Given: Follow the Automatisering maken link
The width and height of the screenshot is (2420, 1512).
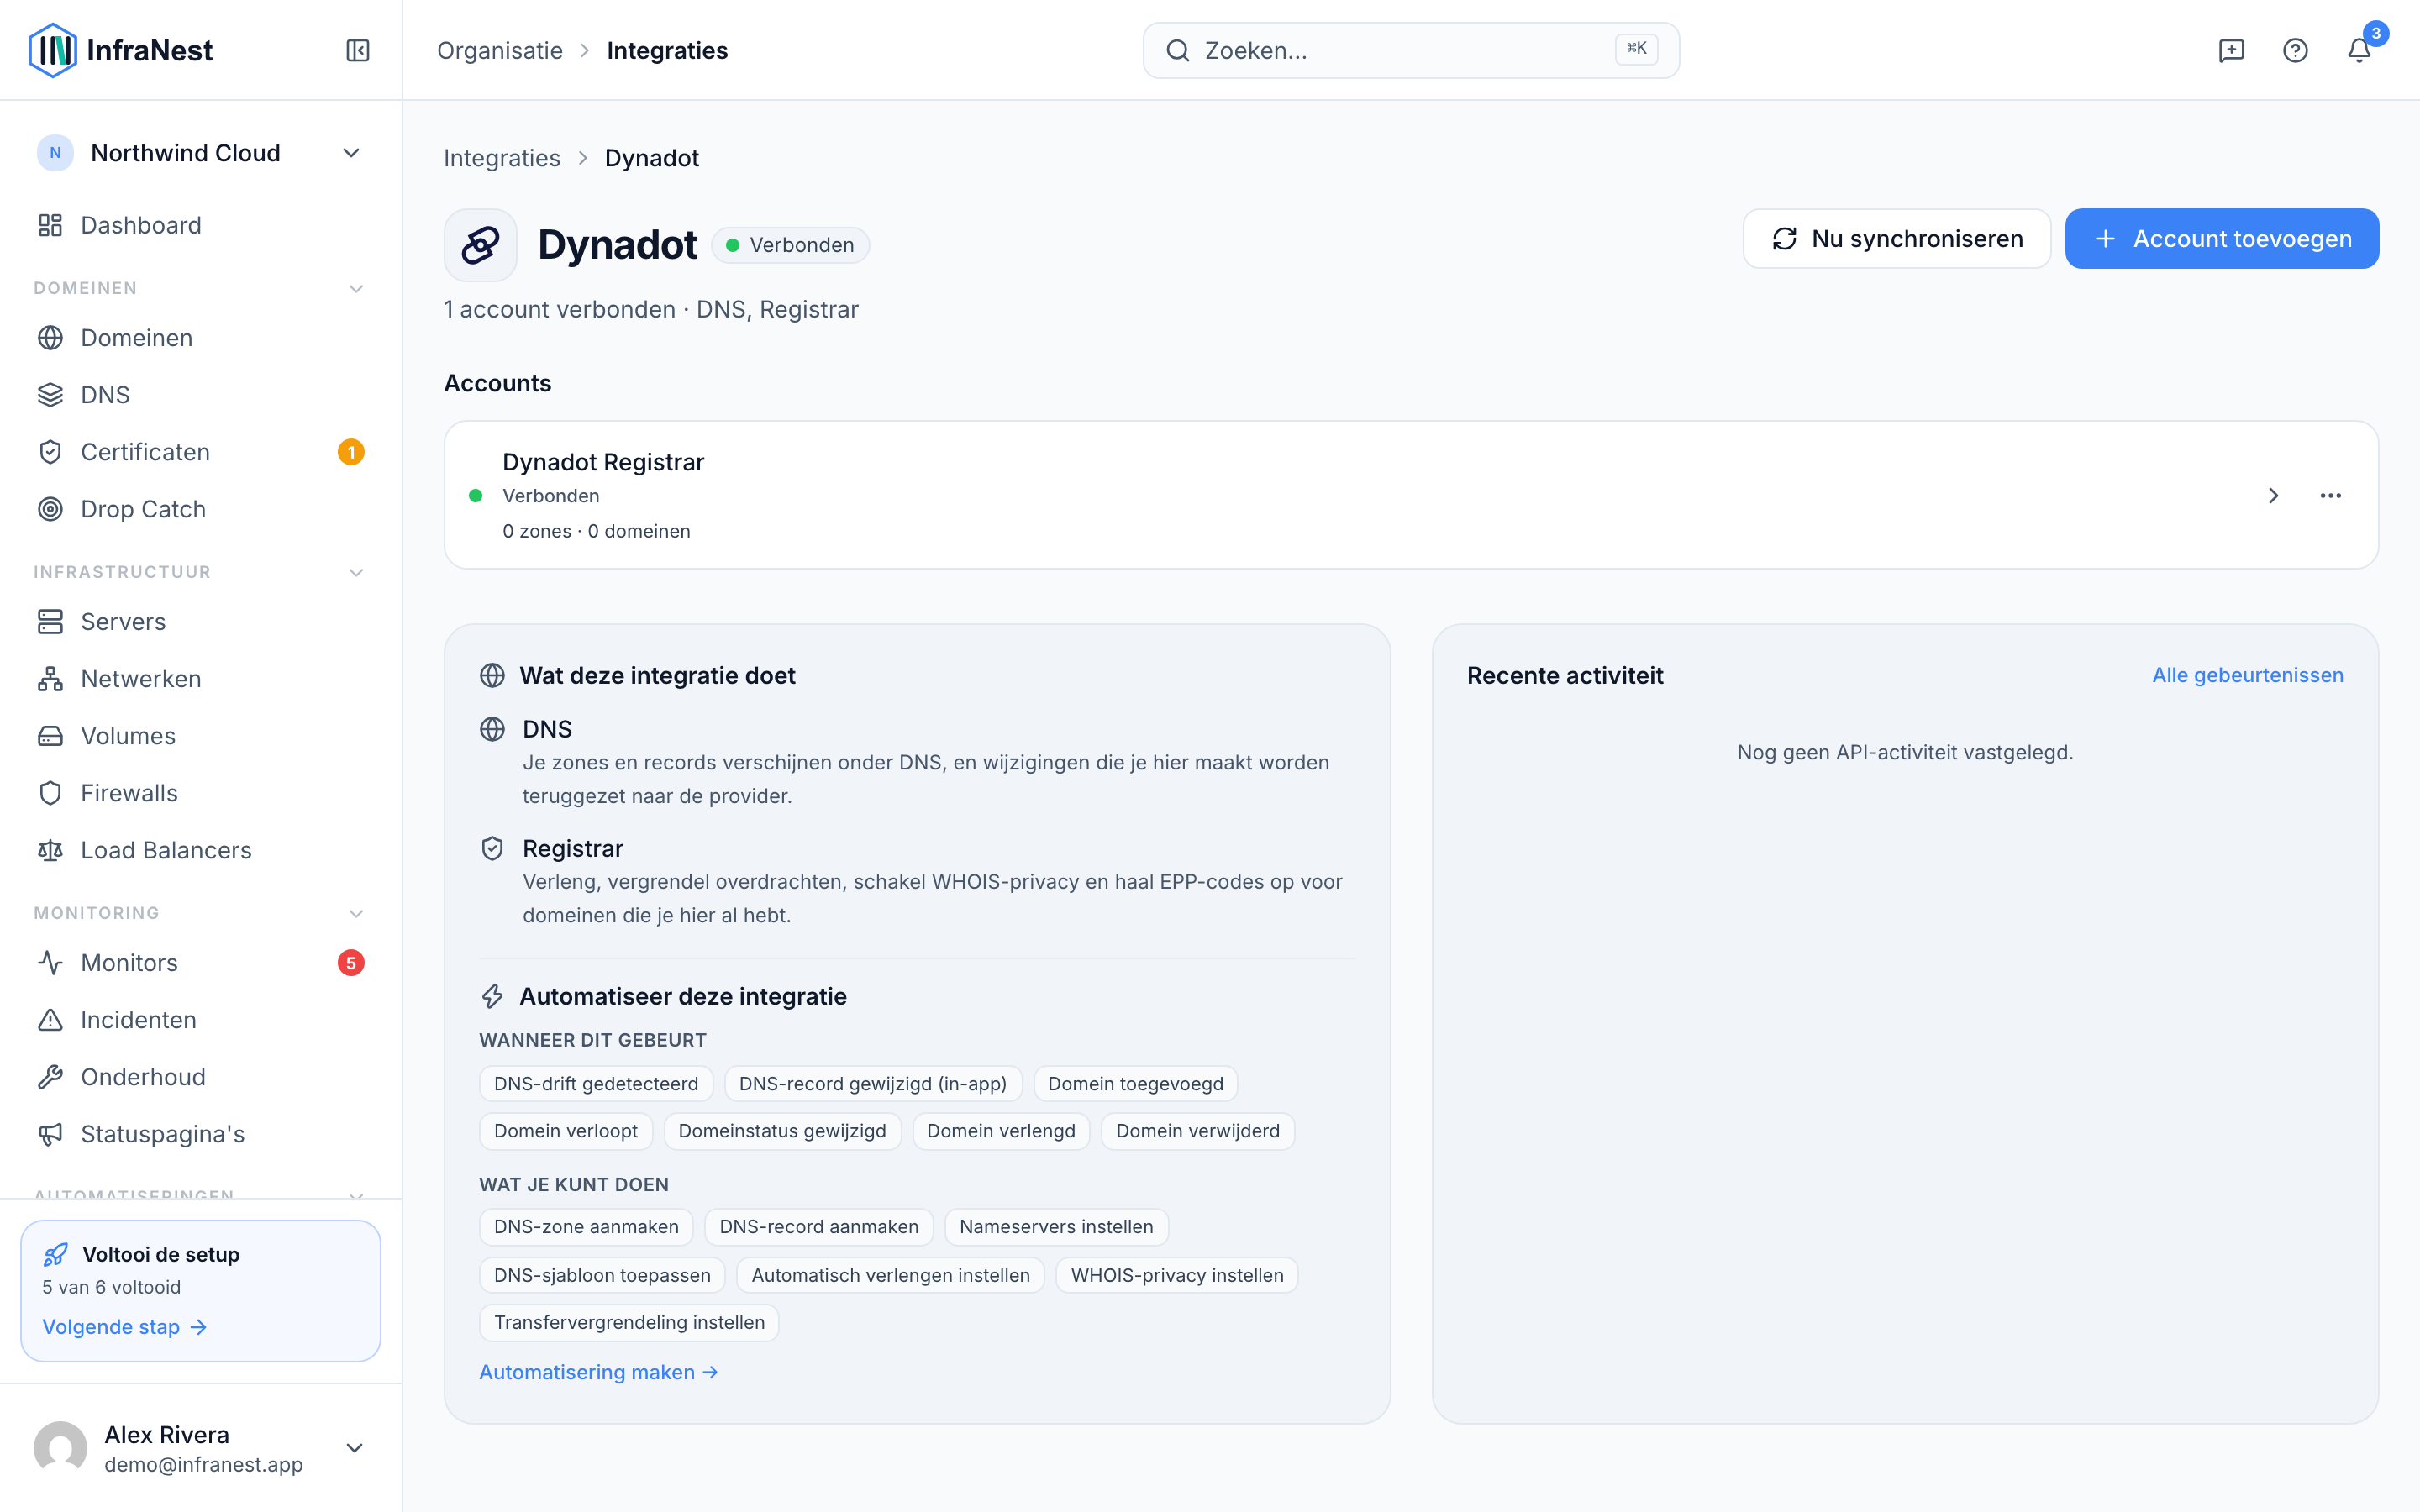Looking at the screenshot, I should tap(598, 1372).
